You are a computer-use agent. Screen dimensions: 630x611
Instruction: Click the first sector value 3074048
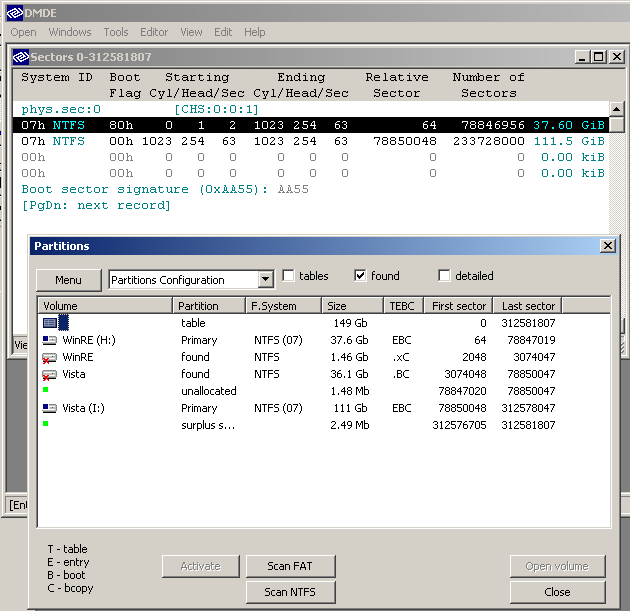click(465, 374)
